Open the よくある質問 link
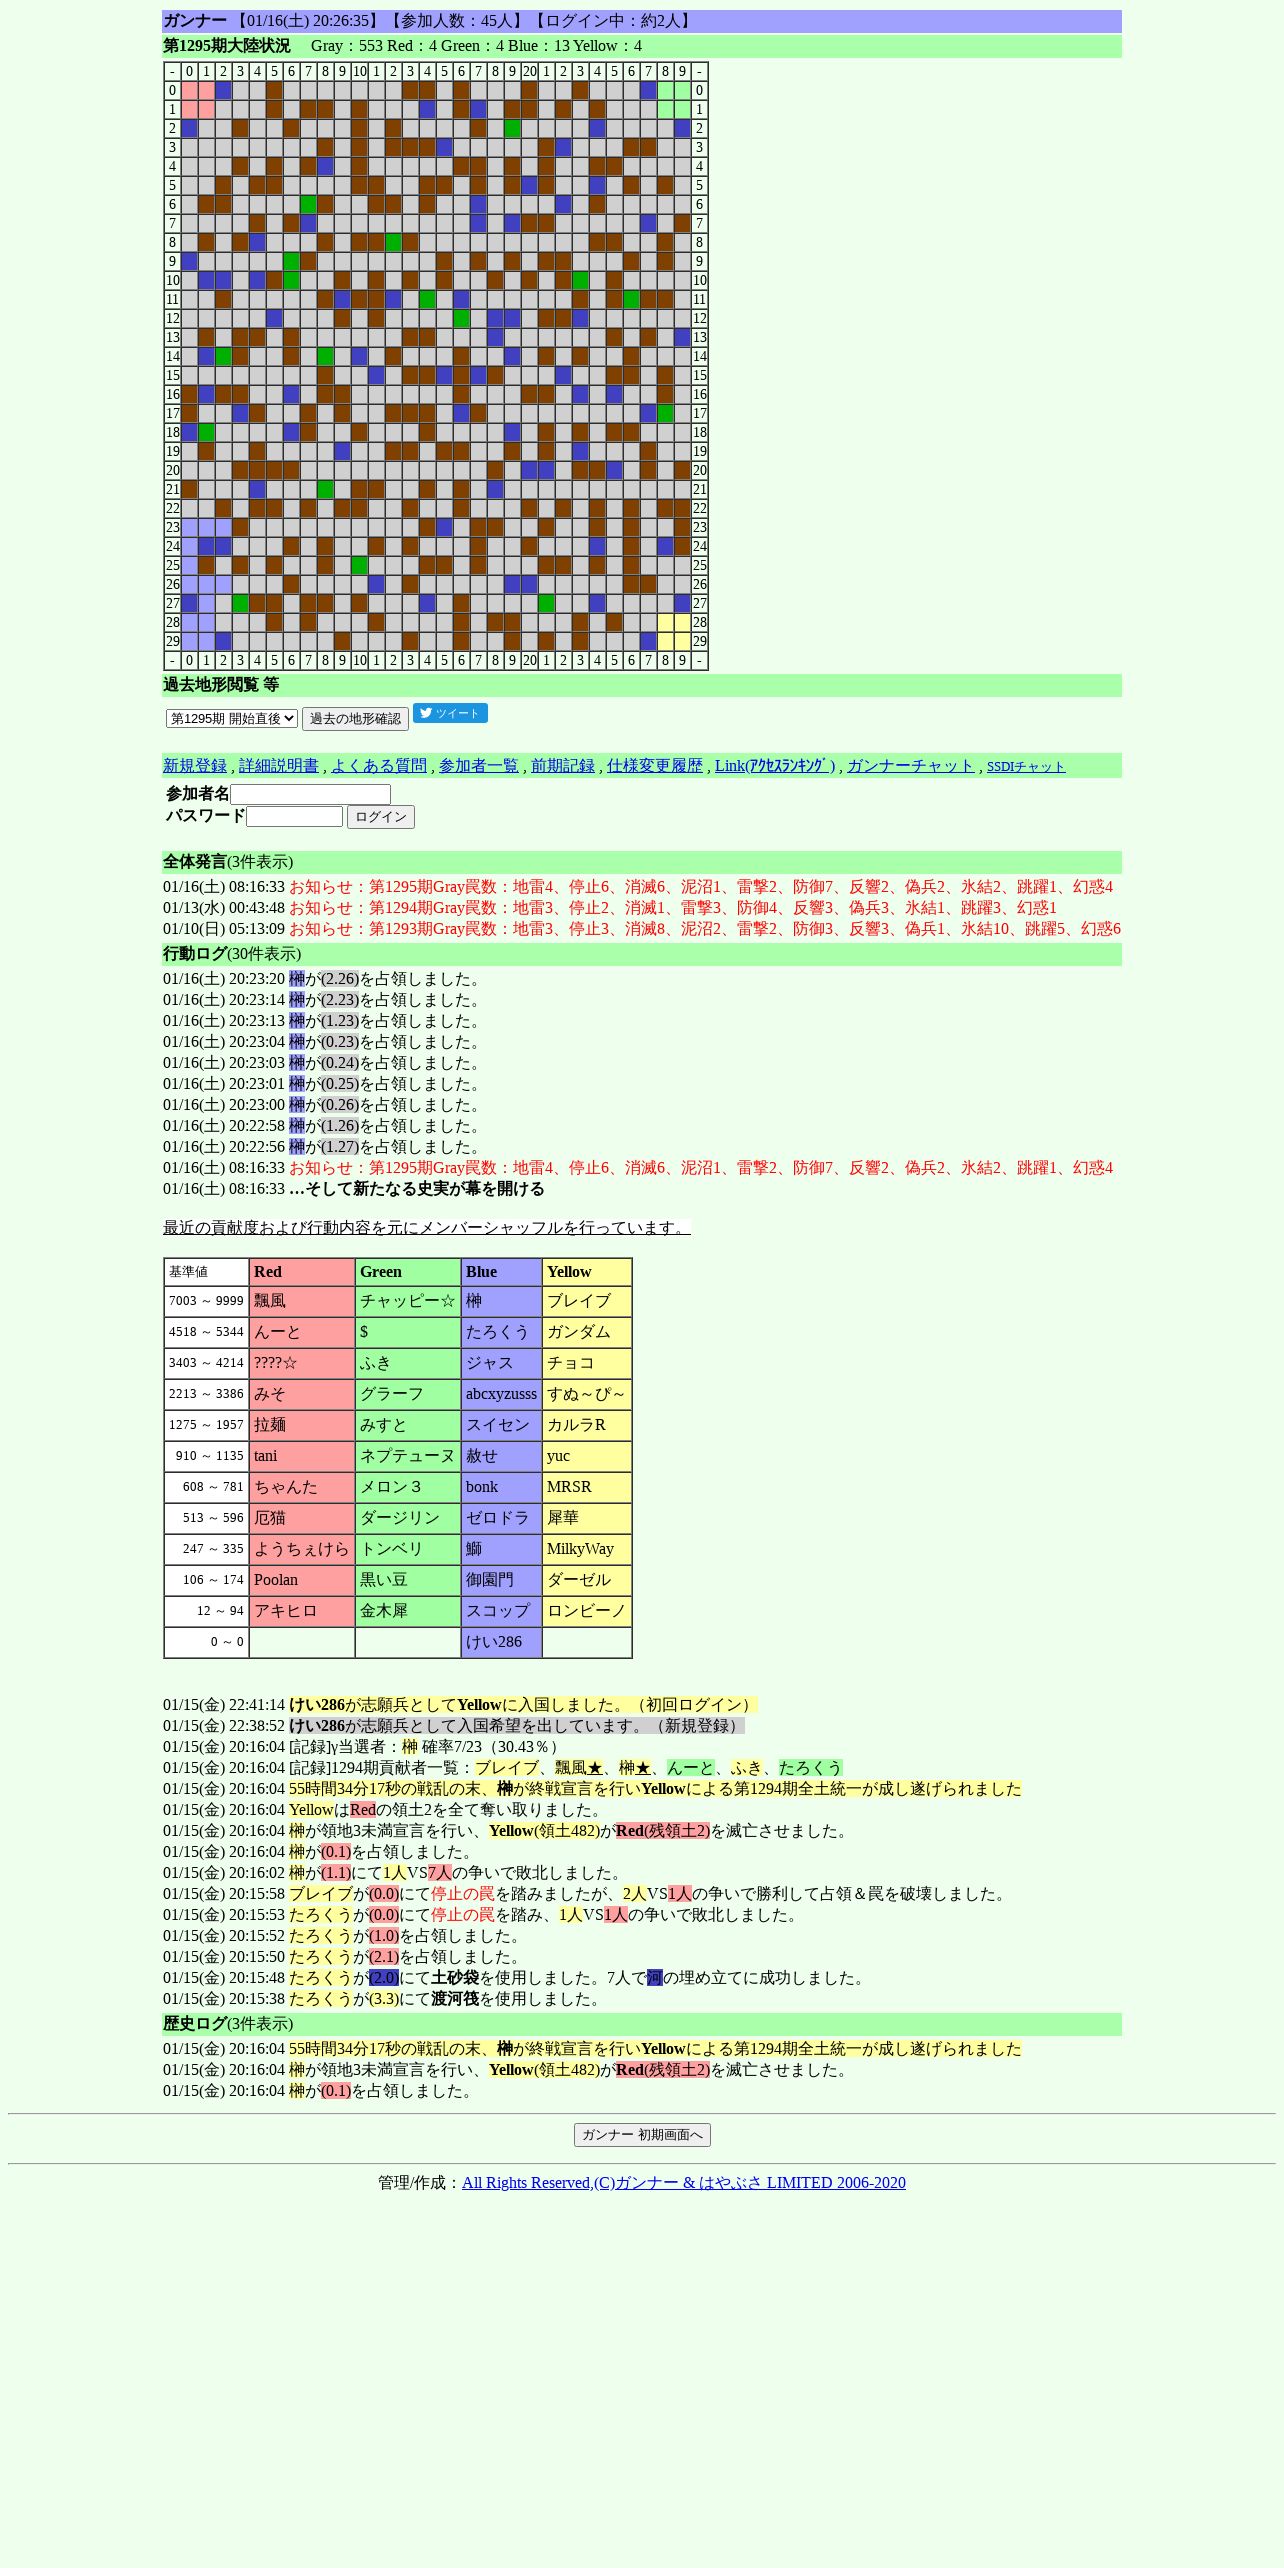This screenshot has width=1284, height=2568. [x=379, y=765]
